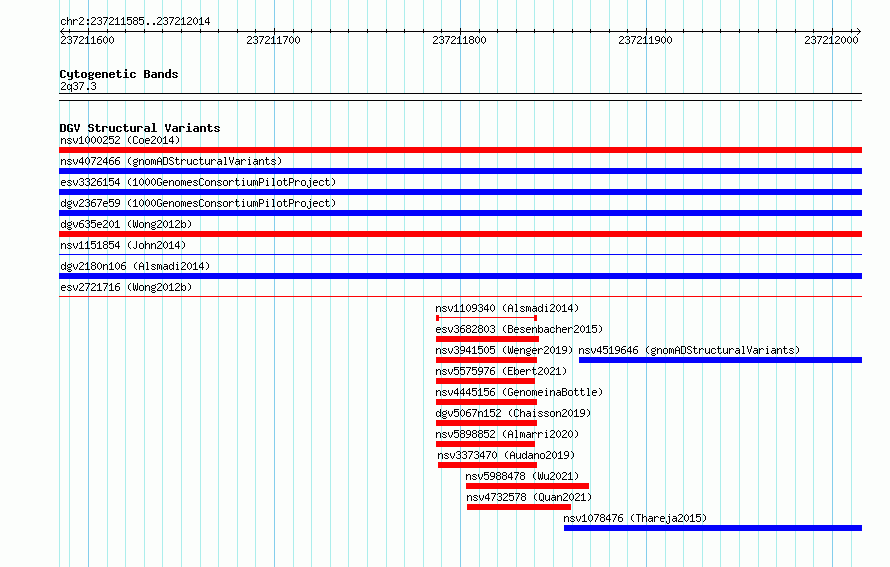Open nsv4519646 (gnomADStructuralVariants) label
This screenshot has width=890, height=567.
689,350
